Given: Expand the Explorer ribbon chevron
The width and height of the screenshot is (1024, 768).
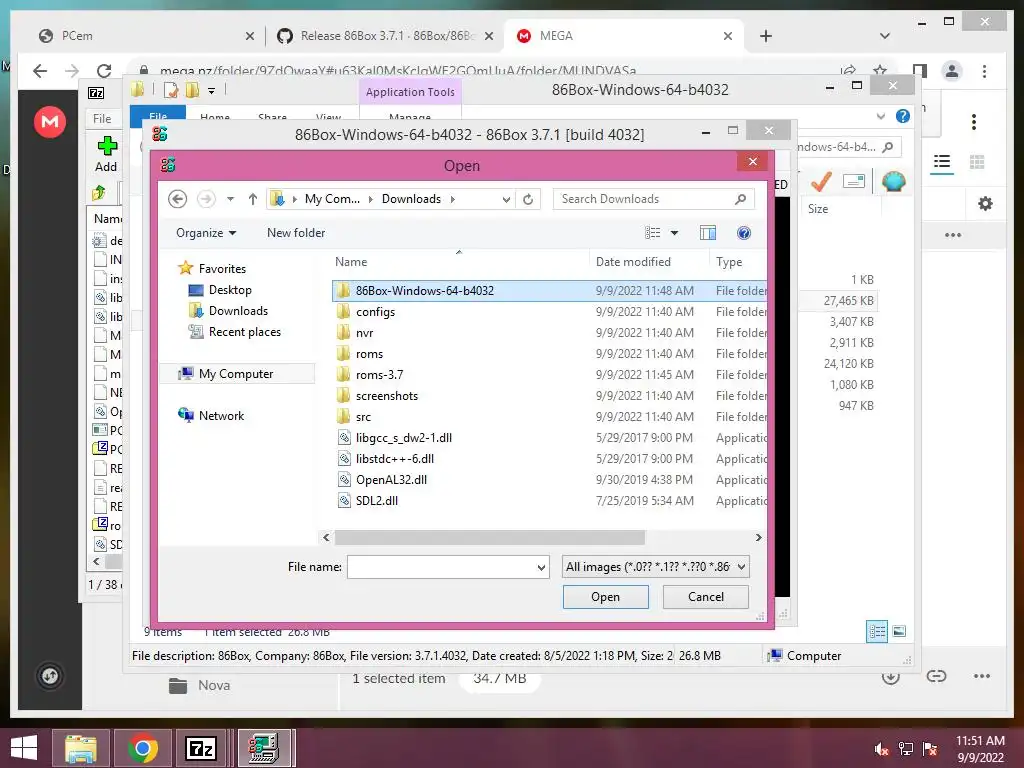Looking at the screenshot, I should [880, 116].
